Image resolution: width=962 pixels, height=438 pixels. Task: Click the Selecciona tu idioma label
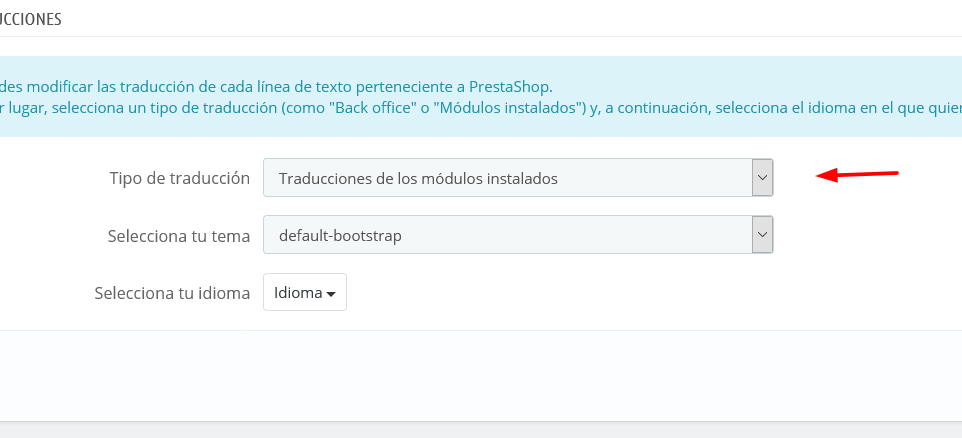click(172, 293)
